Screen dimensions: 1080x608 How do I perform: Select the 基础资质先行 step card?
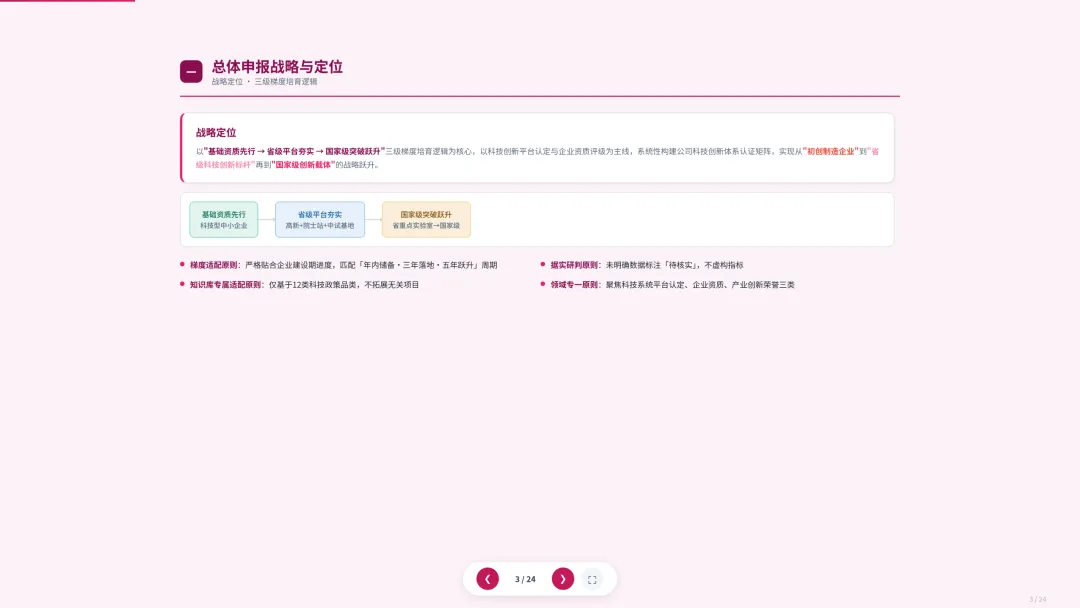pyautogui.click(x=224, y=220)
